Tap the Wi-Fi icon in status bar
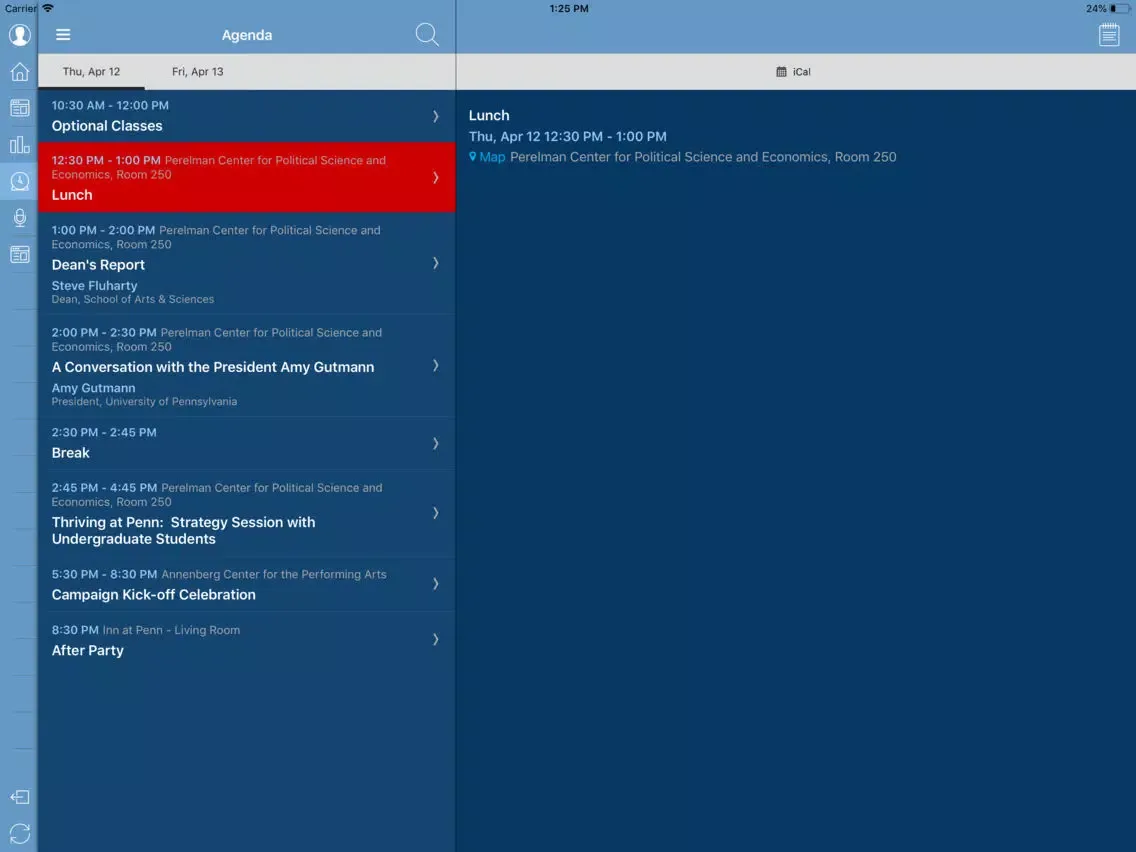This screenshot has height=852, width=1136. point(48,9)
